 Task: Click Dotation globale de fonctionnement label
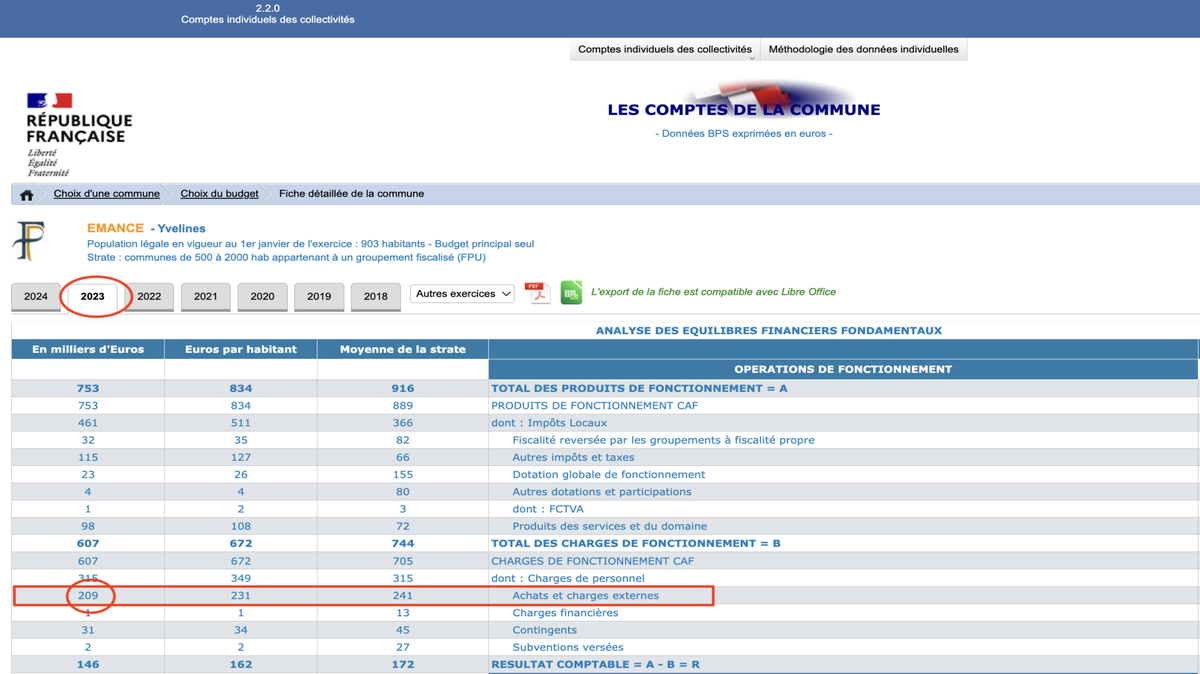(608, 475)
